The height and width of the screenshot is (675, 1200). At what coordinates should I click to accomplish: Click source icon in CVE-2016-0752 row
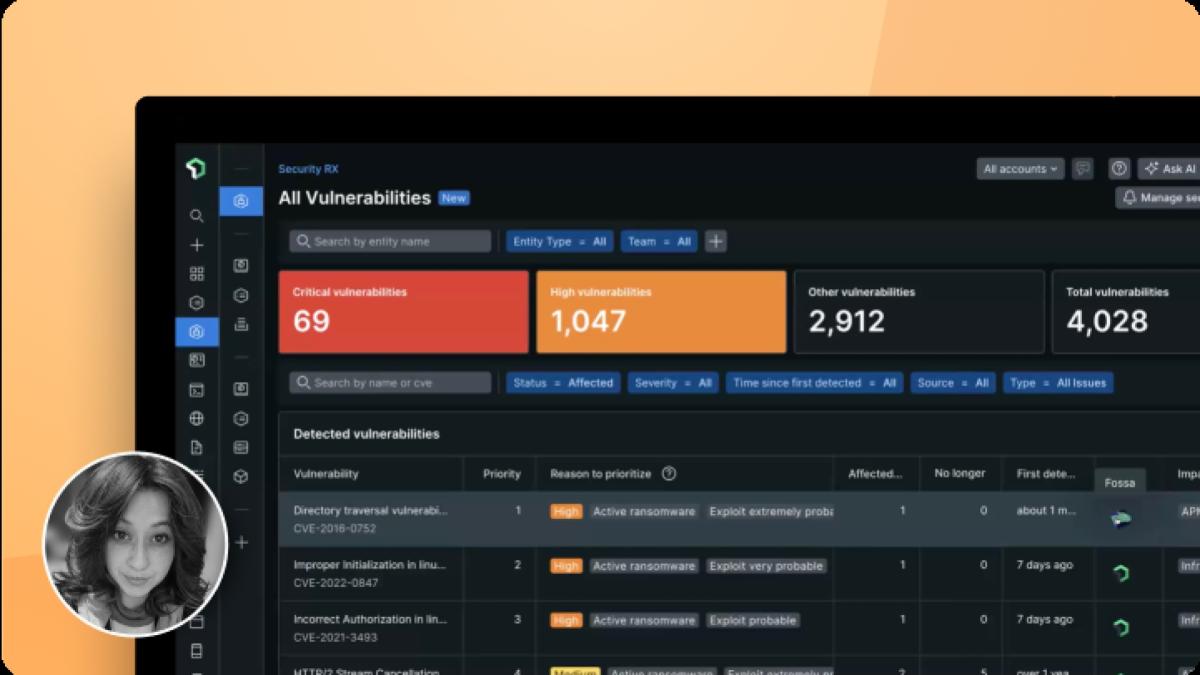[x=1121, y=518]
